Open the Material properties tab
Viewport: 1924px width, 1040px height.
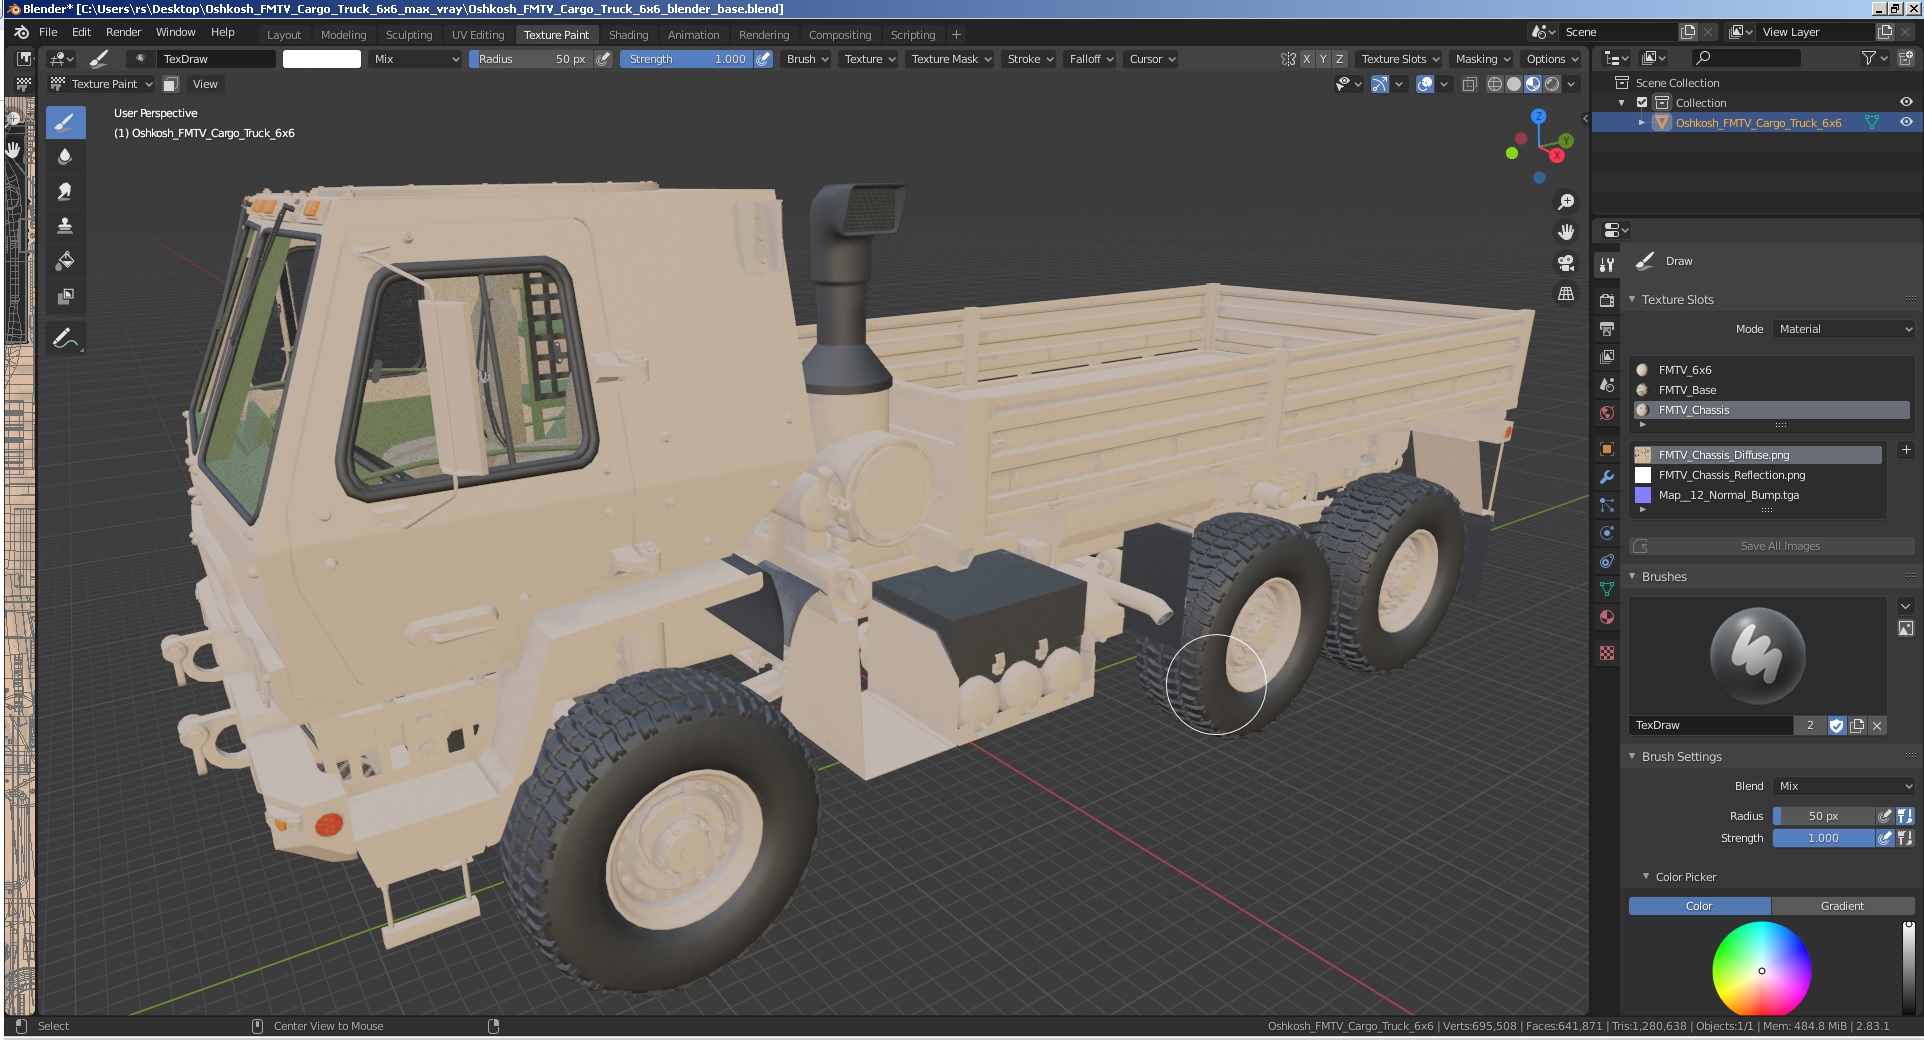[x=1607, y=617]
